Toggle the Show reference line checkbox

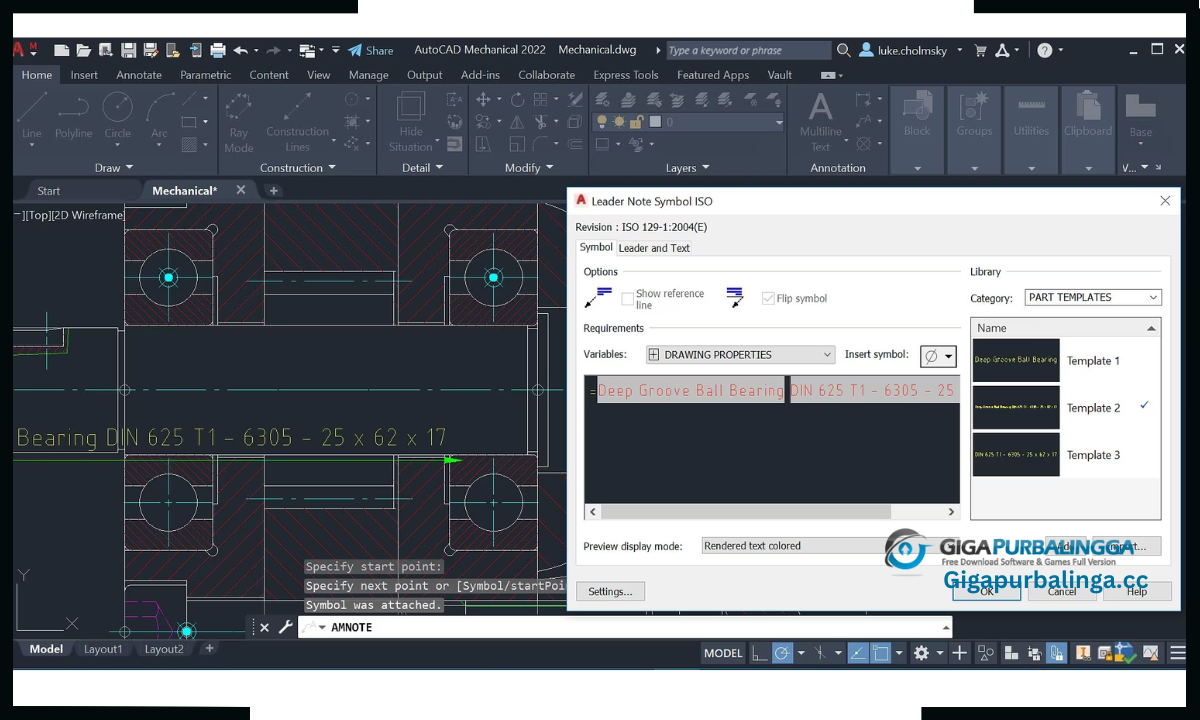(628, 298)
